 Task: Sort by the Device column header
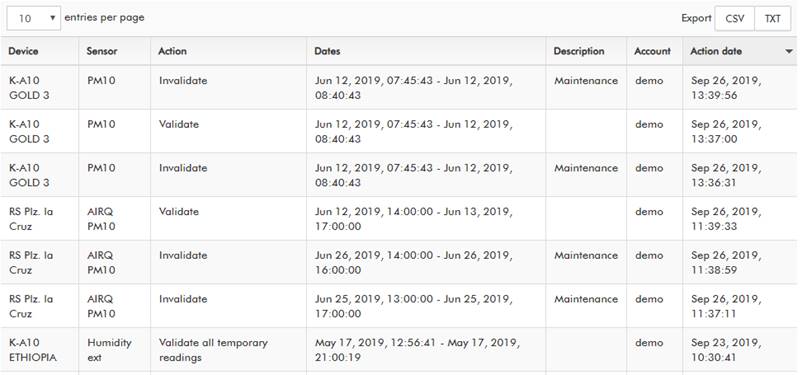tap(23, 51)
